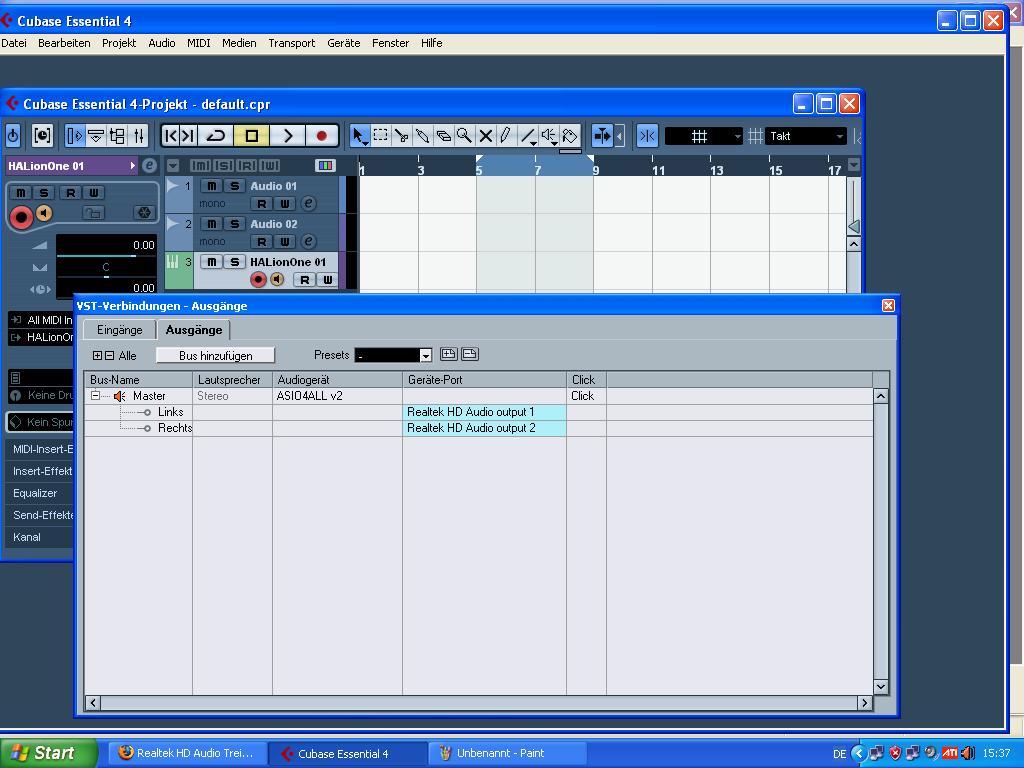Pick the Split scissors tool
This screenshot has height=768, width=1024.
click(x=401, y=136)
